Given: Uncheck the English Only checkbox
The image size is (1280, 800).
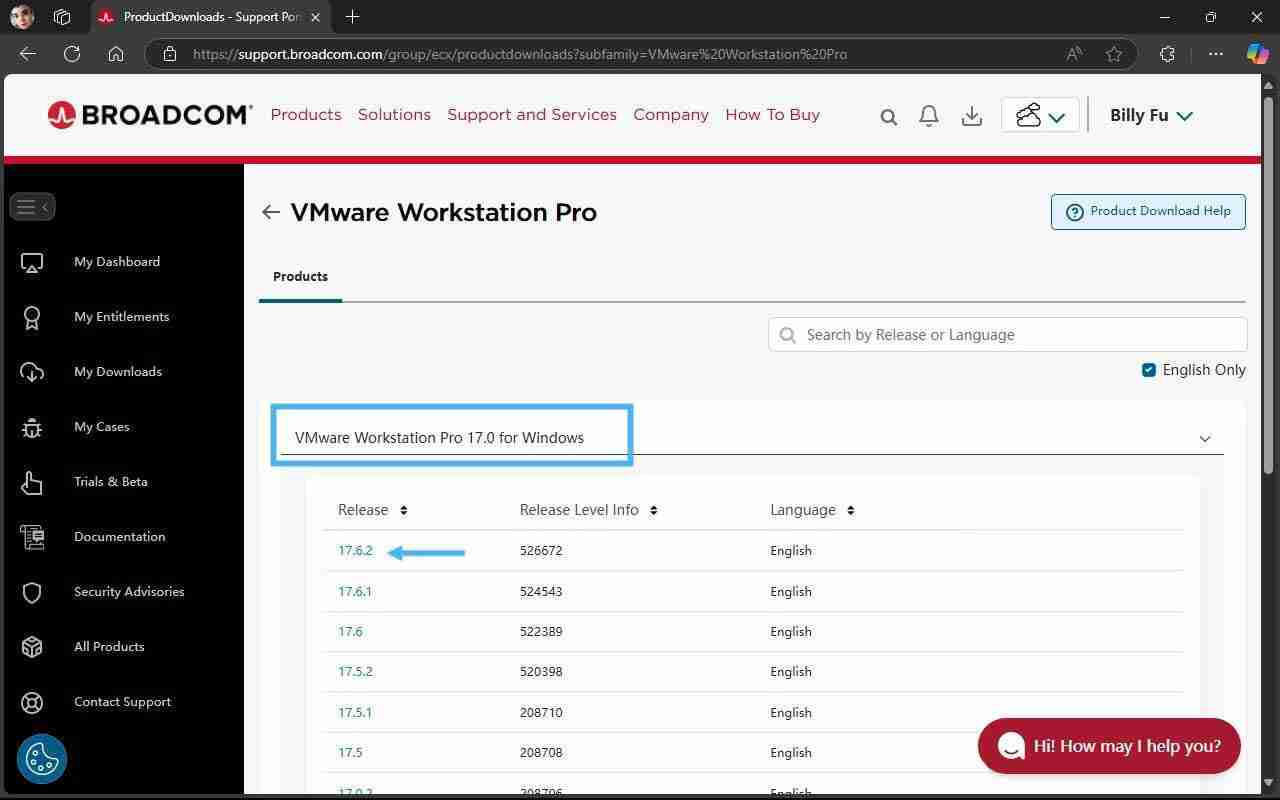Looking at the screenshot, I should [x=1148, y=369].
